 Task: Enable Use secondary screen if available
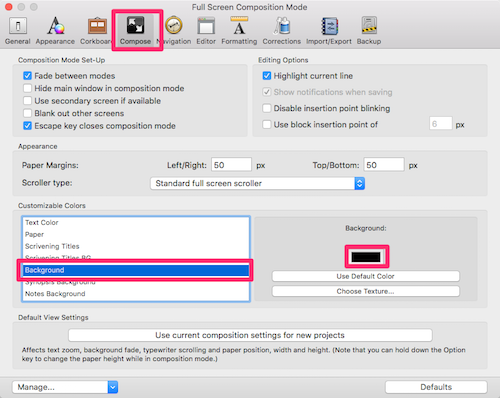pos(27,101)
